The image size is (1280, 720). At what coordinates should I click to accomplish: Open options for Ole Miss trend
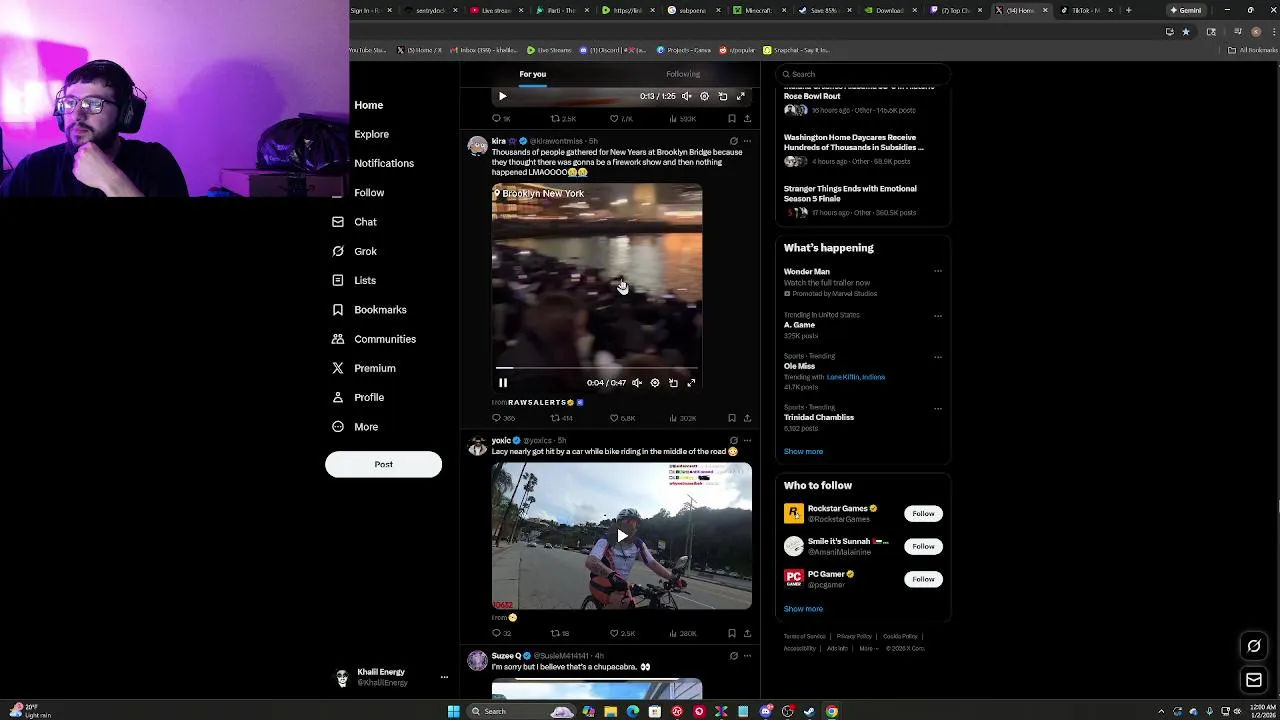coord(937,356)
